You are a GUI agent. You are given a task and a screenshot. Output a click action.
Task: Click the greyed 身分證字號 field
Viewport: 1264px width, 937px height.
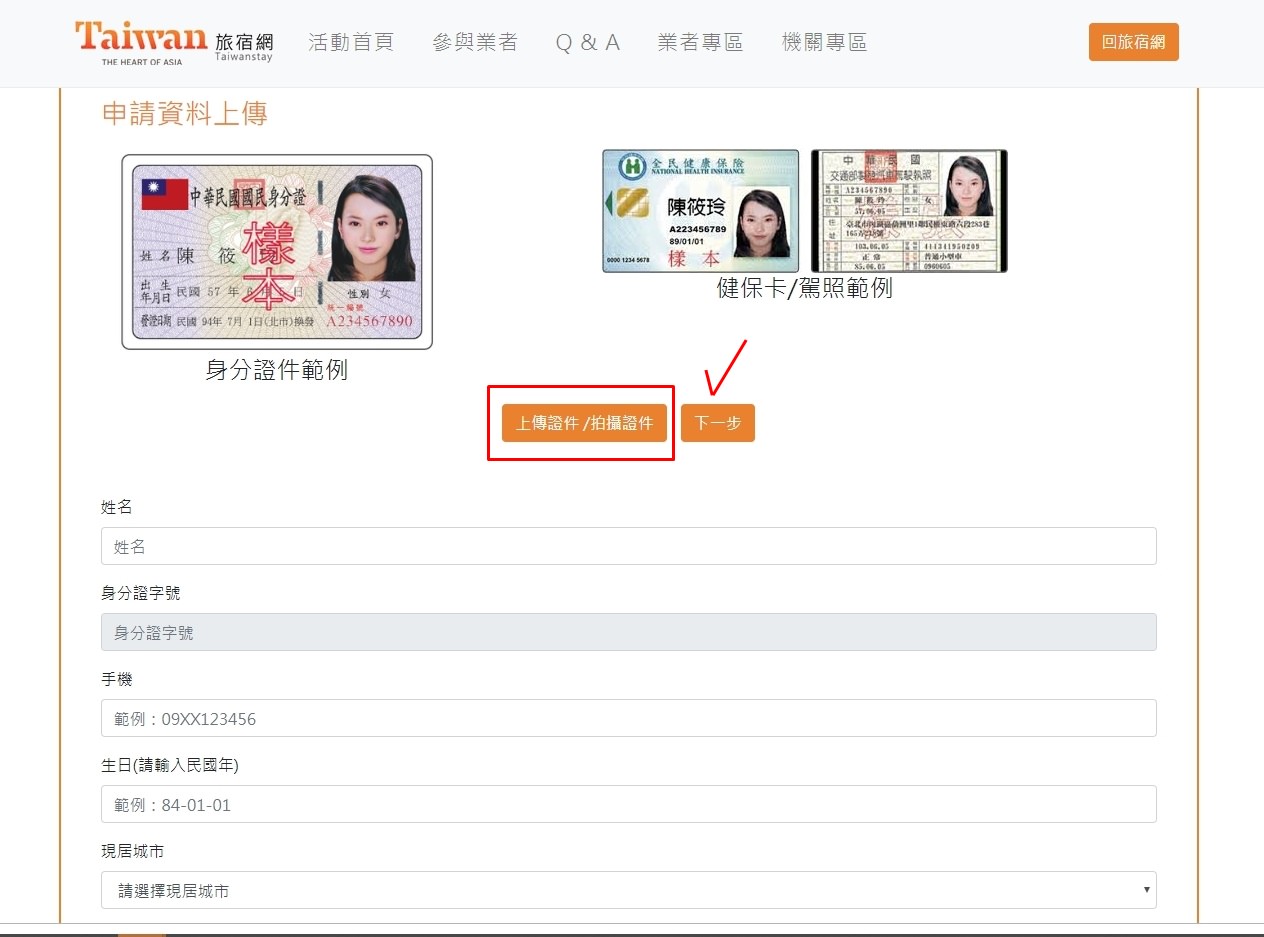(x=628, y=632)
